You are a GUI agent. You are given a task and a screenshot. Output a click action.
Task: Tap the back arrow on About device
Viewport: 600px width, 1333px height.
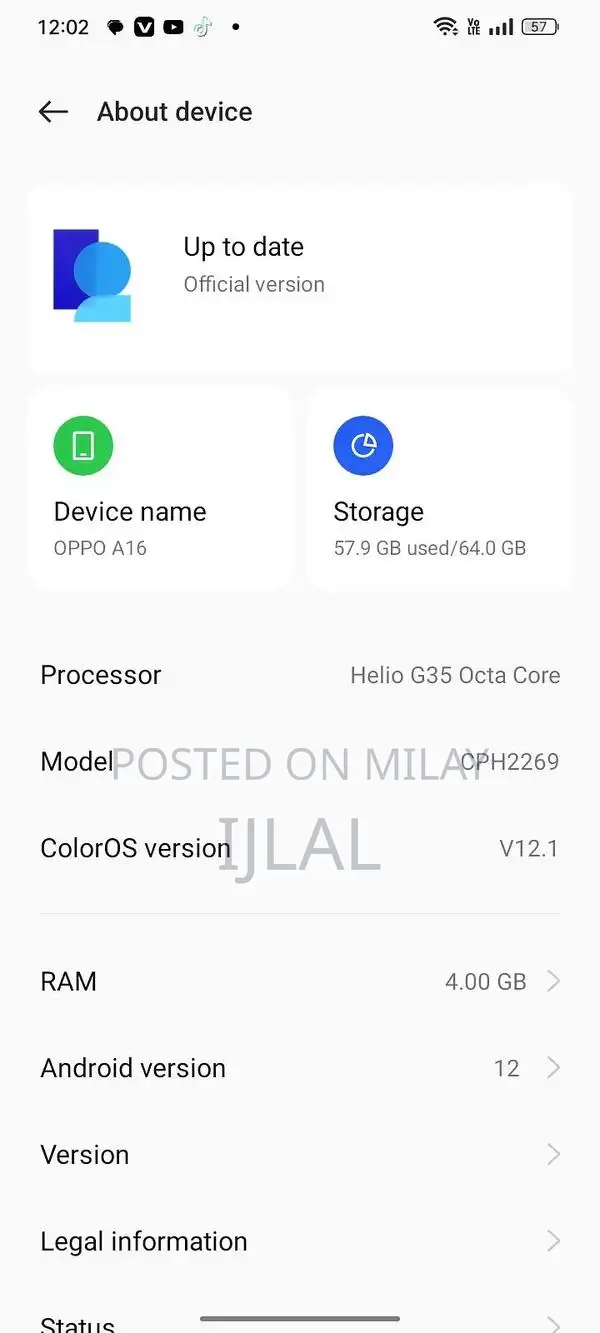(x=53, y=112)
